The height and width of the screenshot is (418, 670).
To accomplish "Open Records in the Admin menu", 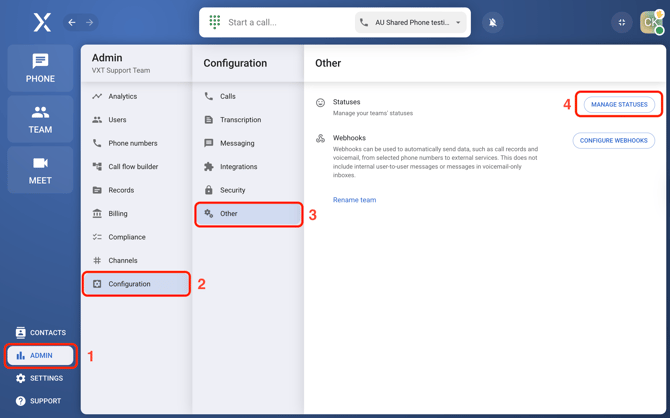I will click(x=136, y=190).
